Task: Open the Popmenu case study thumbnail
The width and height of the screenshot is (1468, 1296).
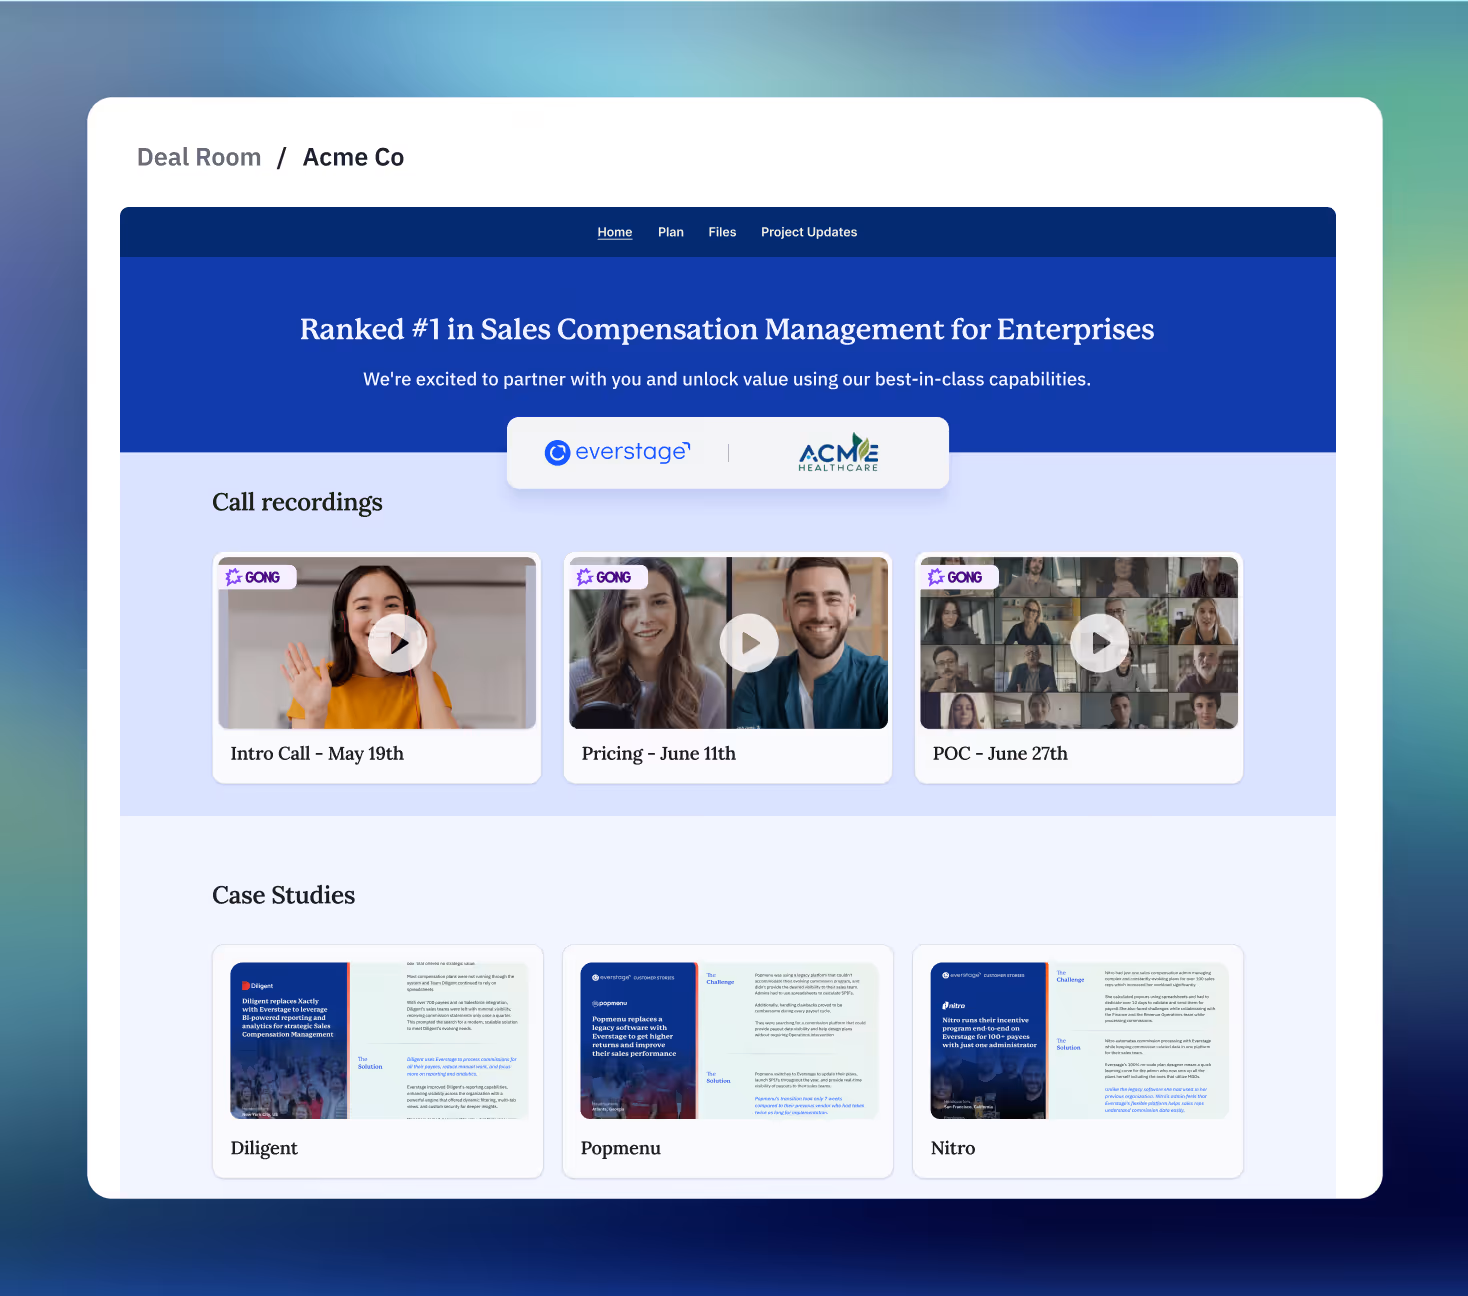Action: 729,1041
